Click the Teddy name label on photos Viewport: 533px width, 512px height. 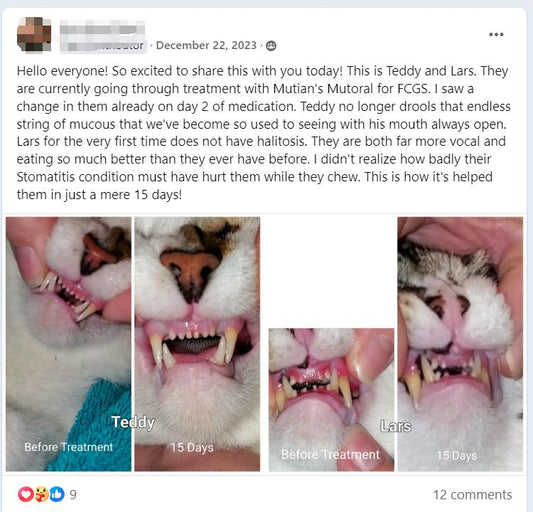point(133,422)
